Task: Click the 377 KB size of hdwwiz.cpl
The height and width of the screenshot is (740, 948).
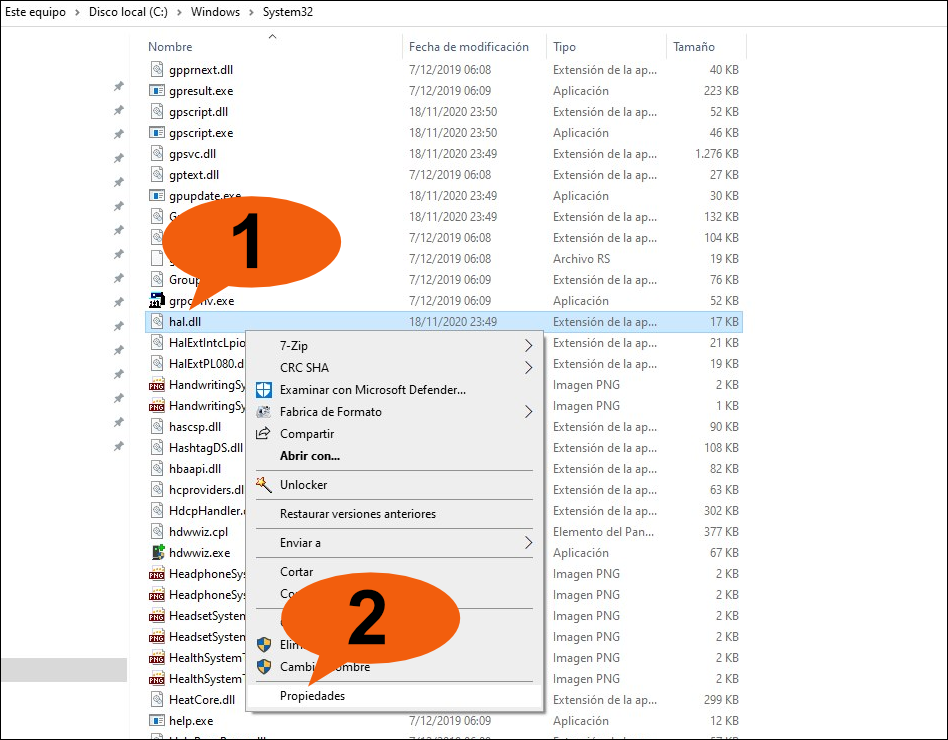Action: pos(721,531)
